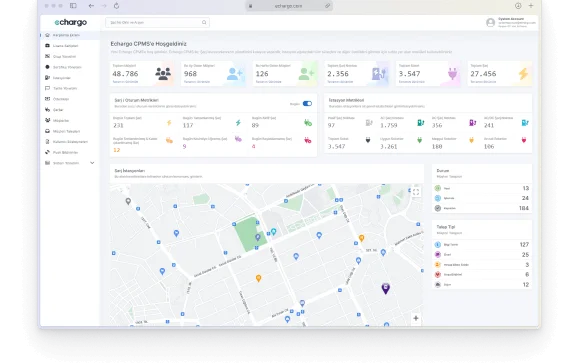Open the view-all link under 968
This screenshot has width=580, height=363.
pyautogui.click(x=197, y=82)
